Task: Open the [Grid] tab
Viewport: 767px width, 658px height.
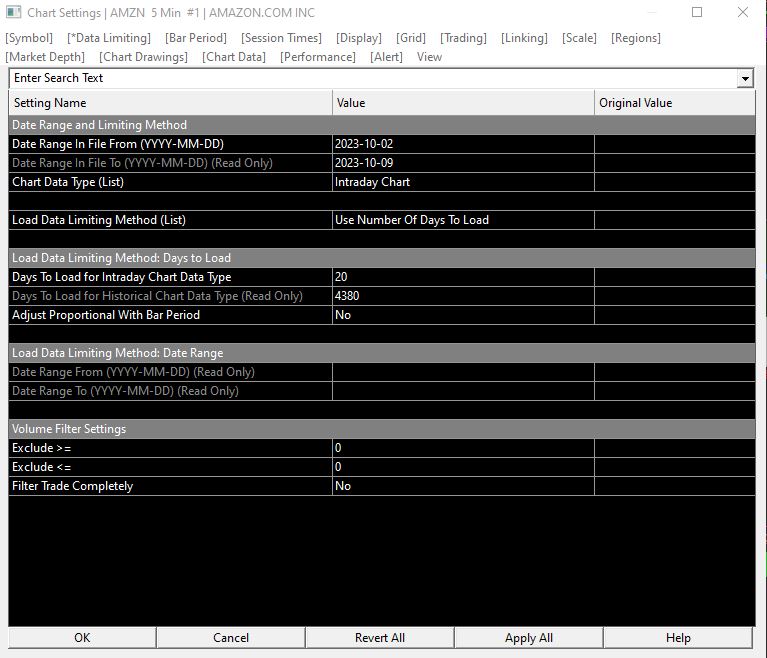Action: tap(411, 38)
